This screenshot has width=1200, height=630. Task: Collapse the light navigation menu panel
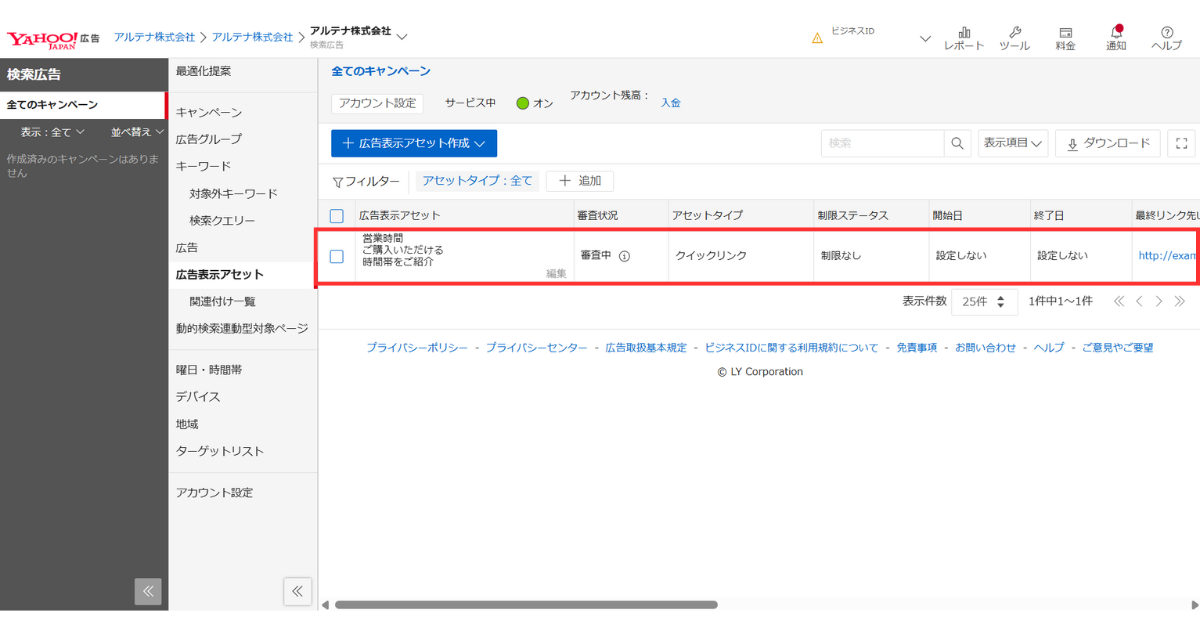point(297,591)
